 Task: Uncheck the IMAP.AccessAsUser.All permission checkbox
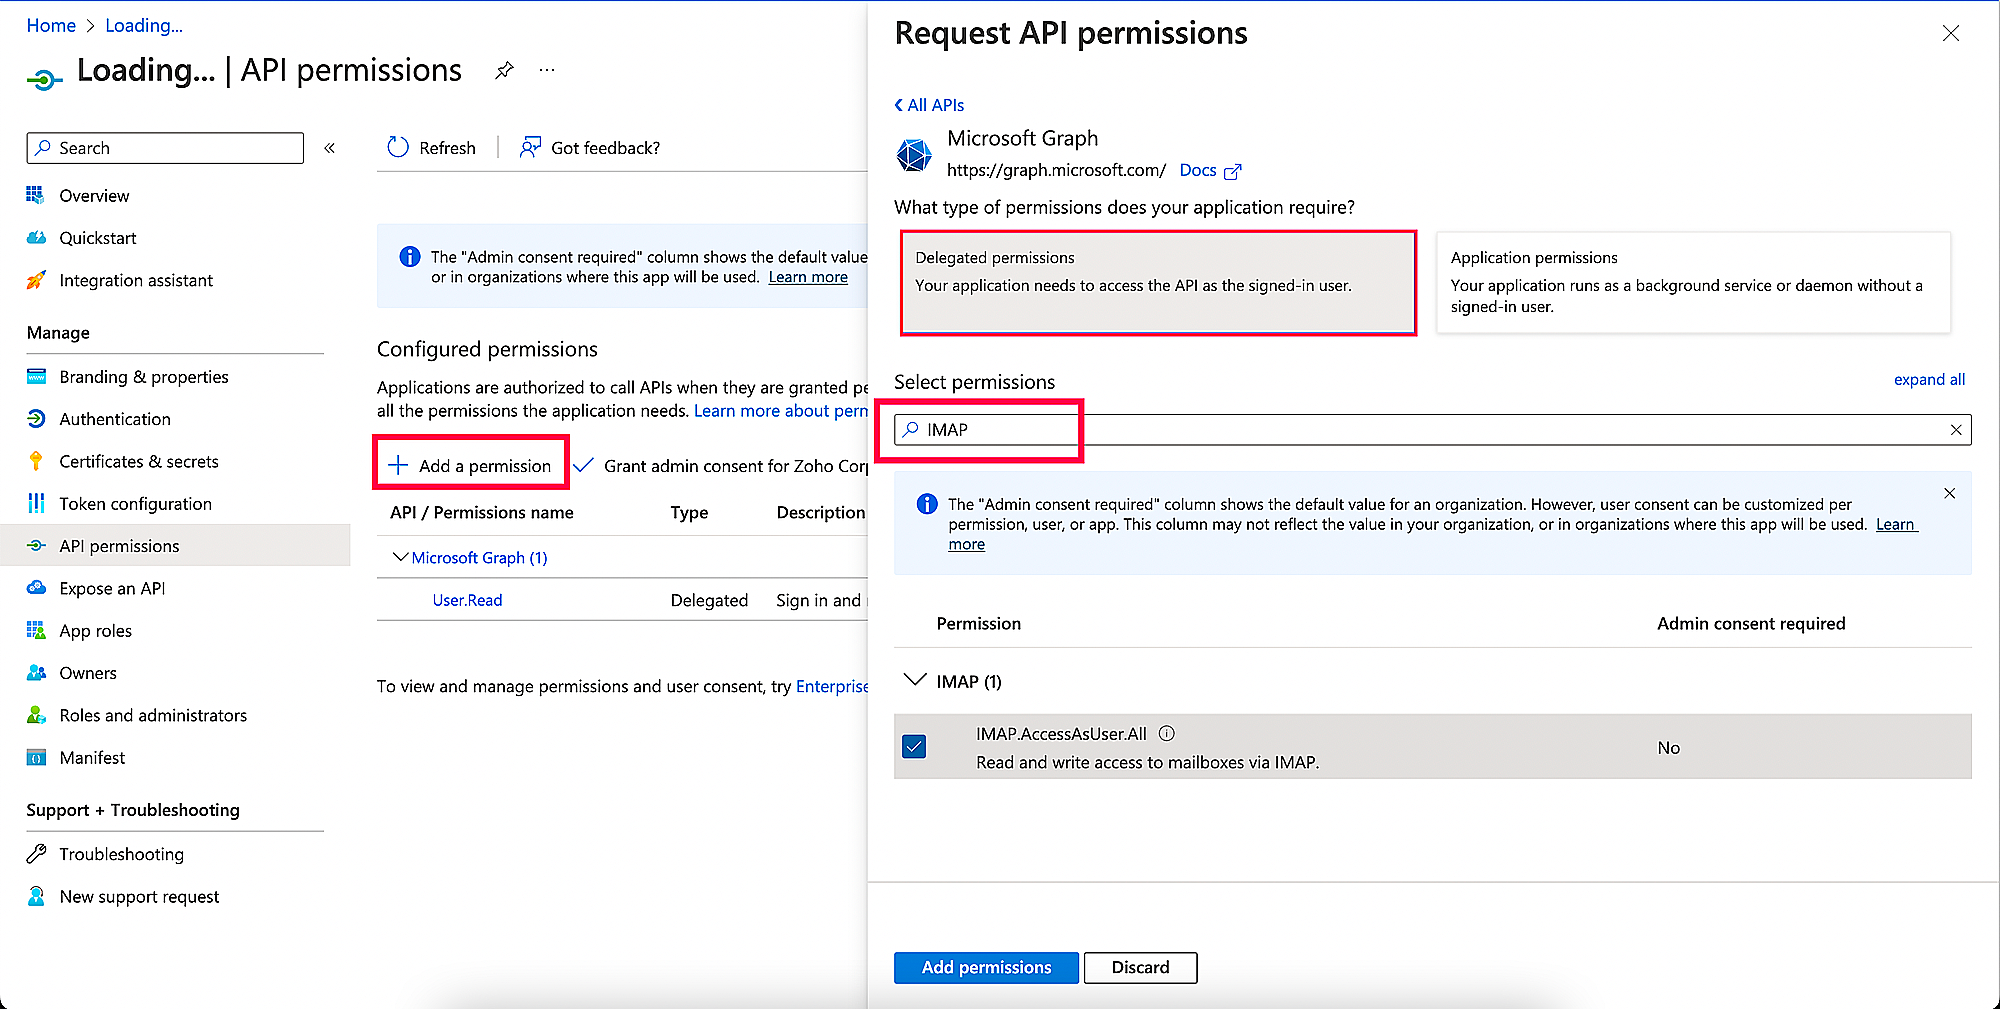(x=914, y=747)
